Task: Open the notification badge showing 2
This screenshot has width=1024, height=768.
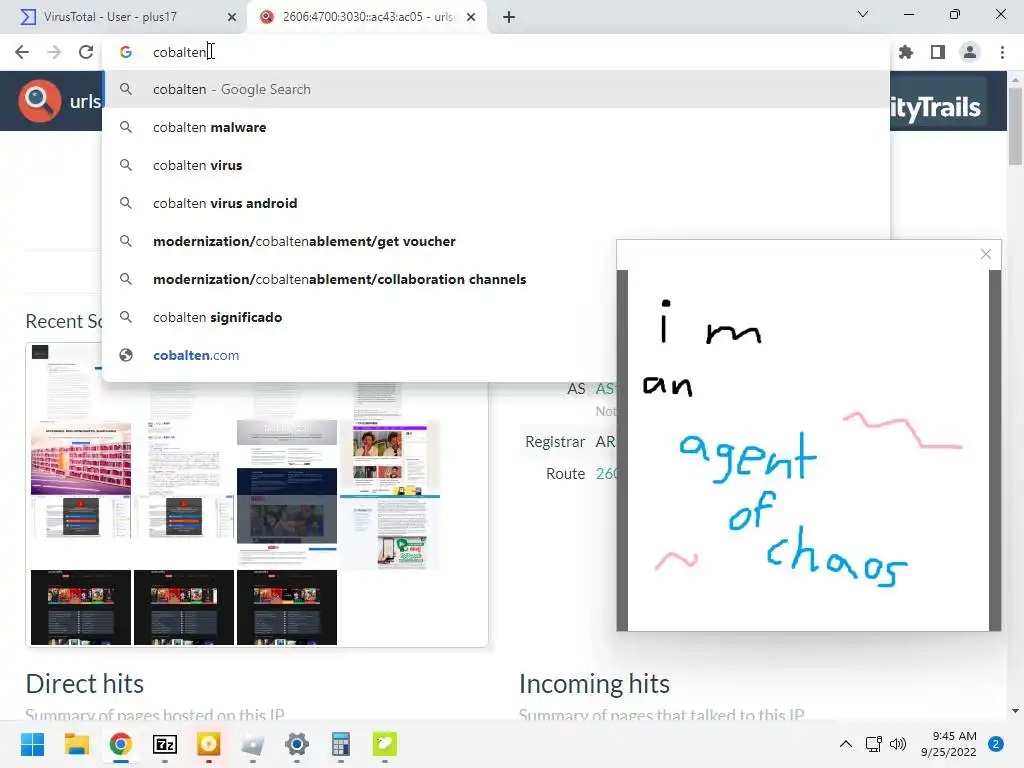Action: pos(996,744)
